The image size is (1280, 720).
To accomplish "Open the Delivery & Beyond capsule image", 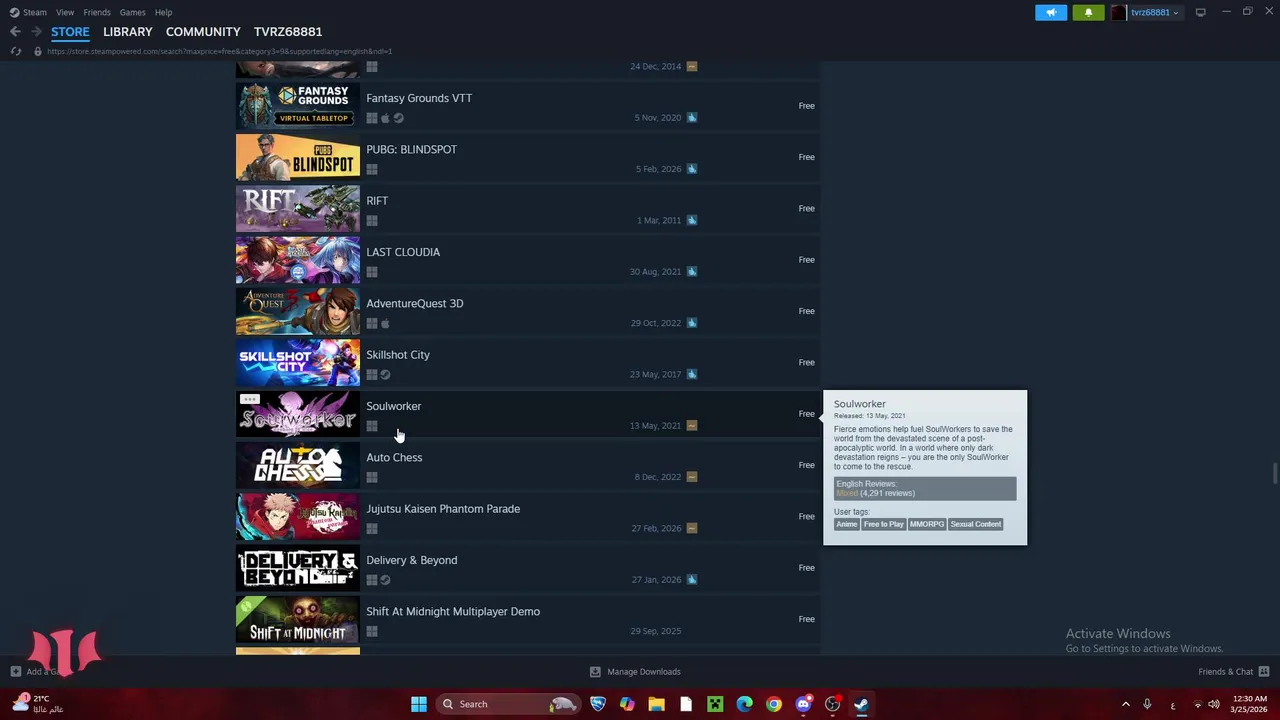I will 298,568.
